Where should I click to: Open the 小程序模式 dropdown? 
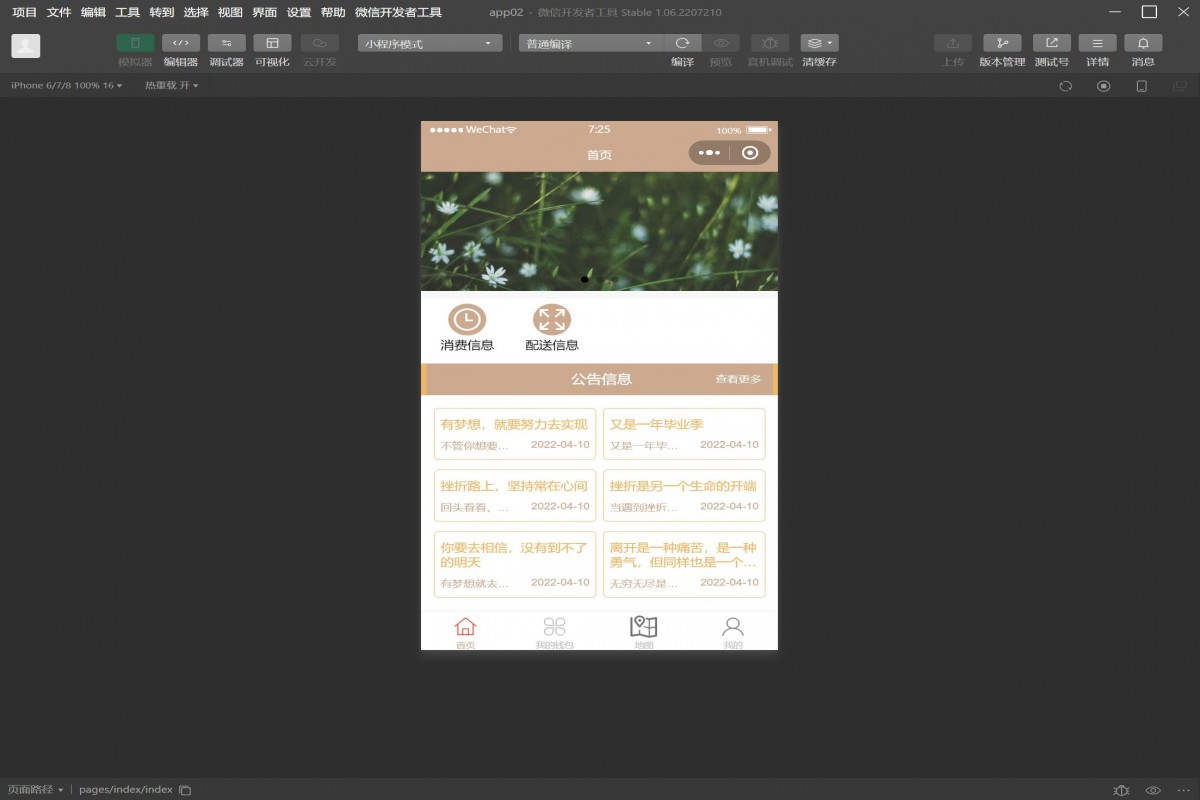coord(429,42)
